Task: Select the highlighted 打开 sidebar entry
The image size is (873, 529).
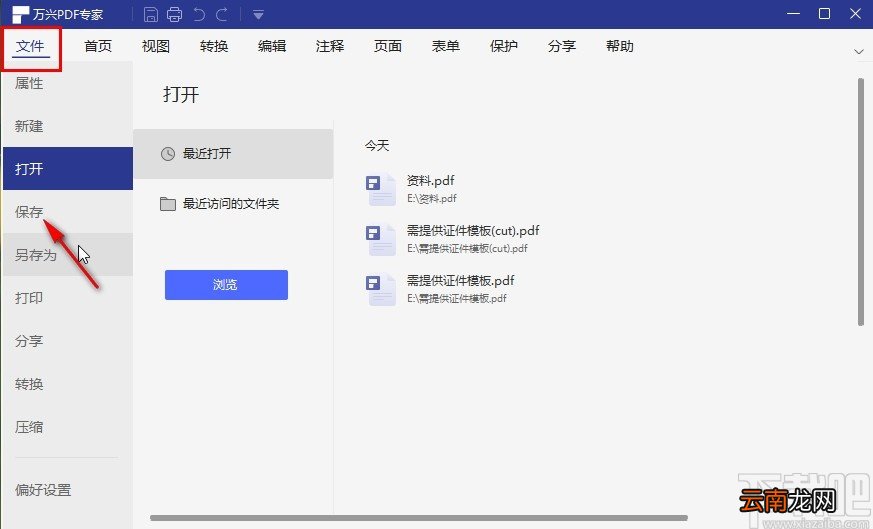Action: [68, 169]
